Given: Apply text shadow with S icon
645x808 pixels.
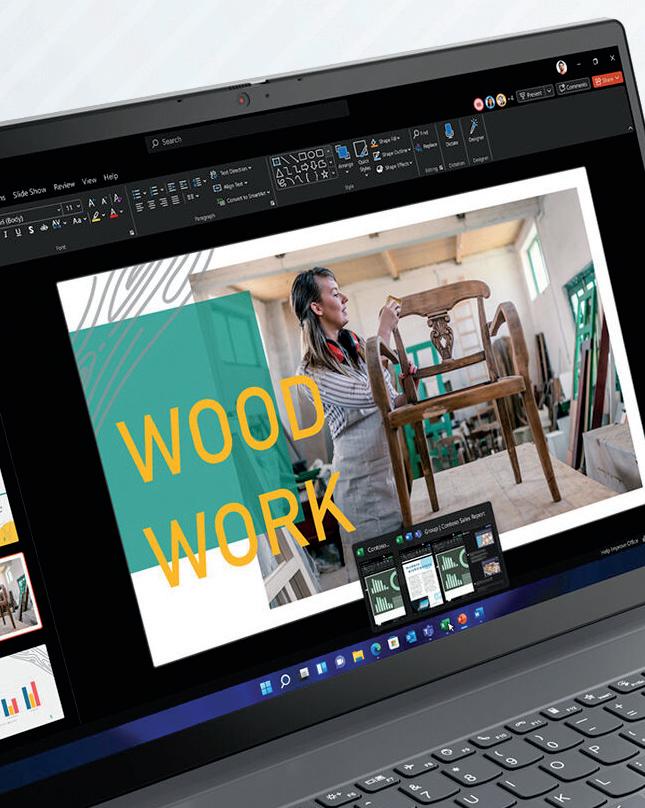Looking at the screenshot, I should pos(31,230).
